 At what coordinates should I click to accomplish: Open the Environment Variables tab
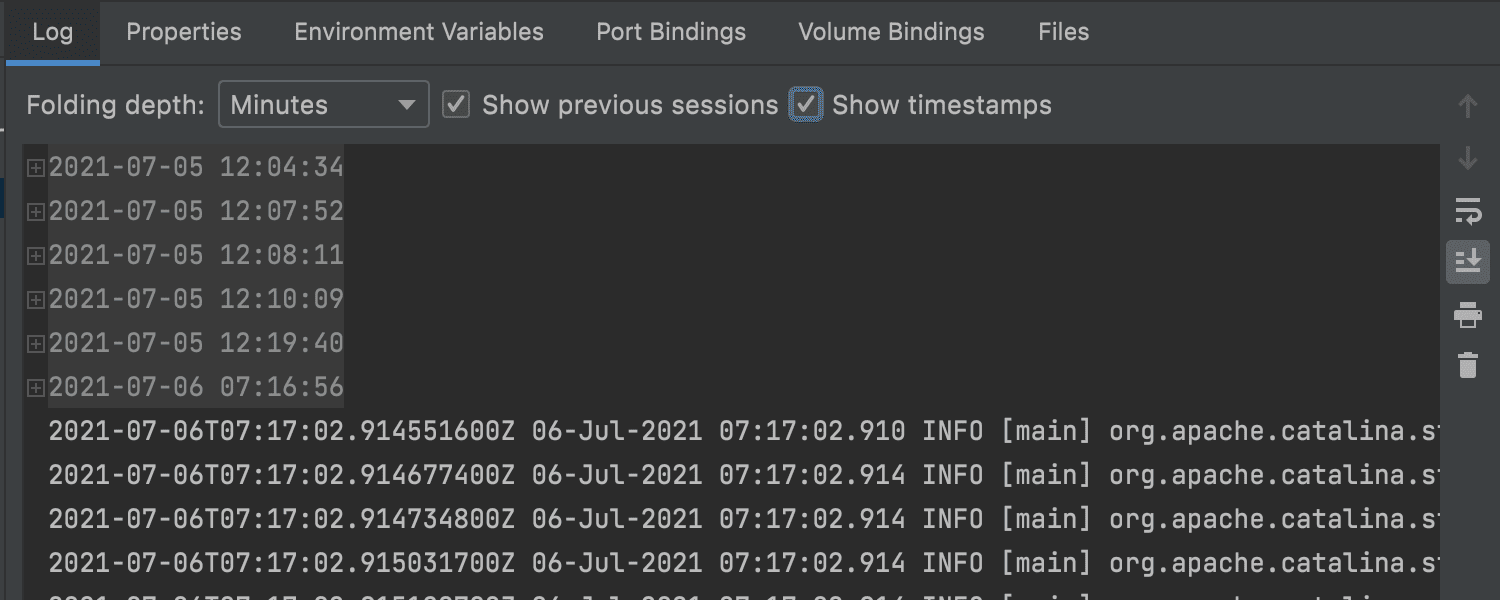tap(419, 32)
